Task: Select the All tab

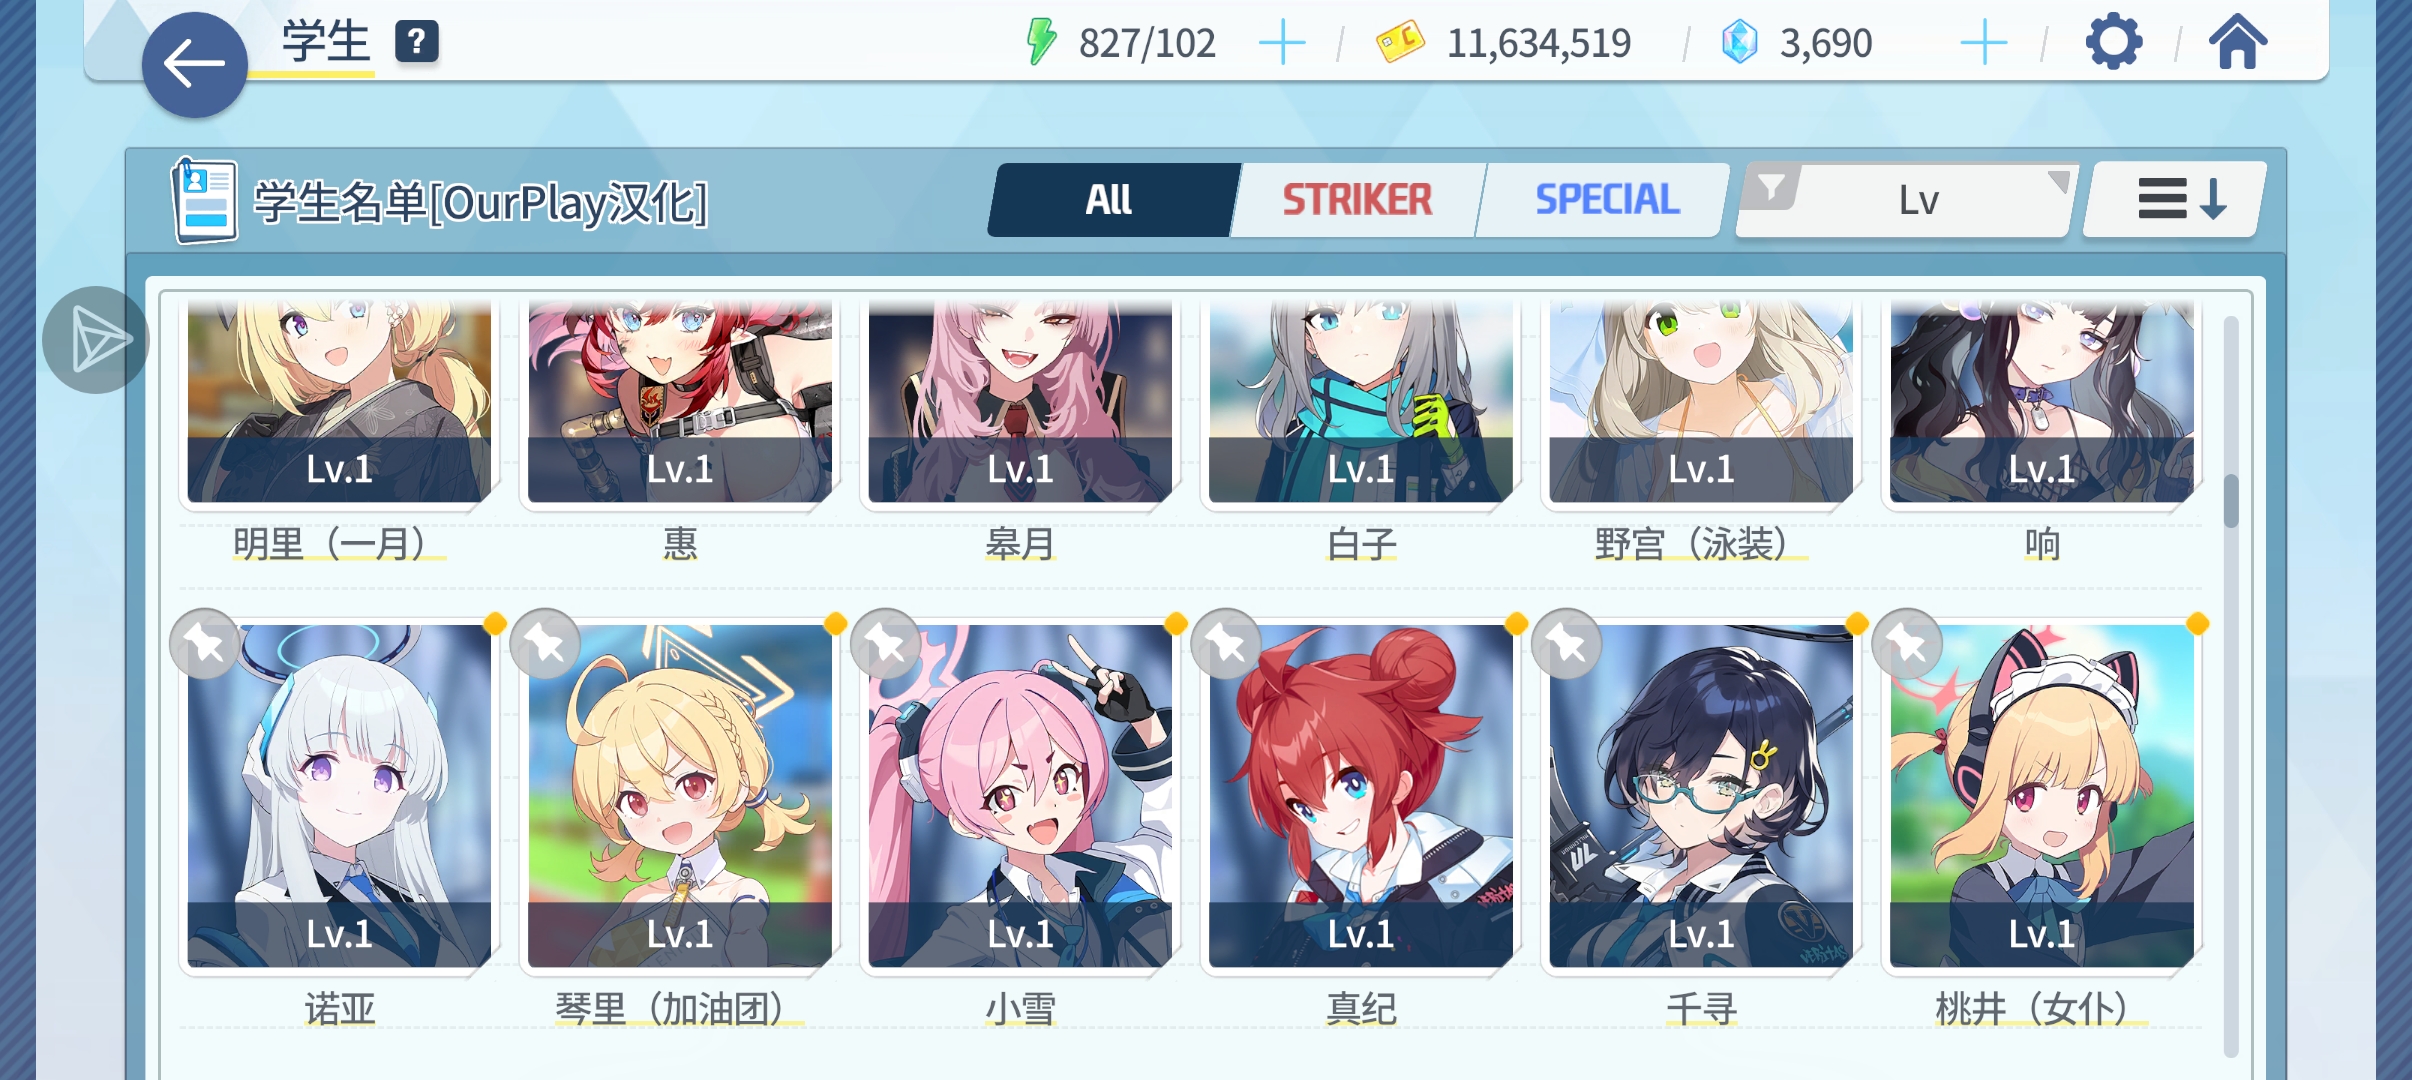Action: point(1111,200)
